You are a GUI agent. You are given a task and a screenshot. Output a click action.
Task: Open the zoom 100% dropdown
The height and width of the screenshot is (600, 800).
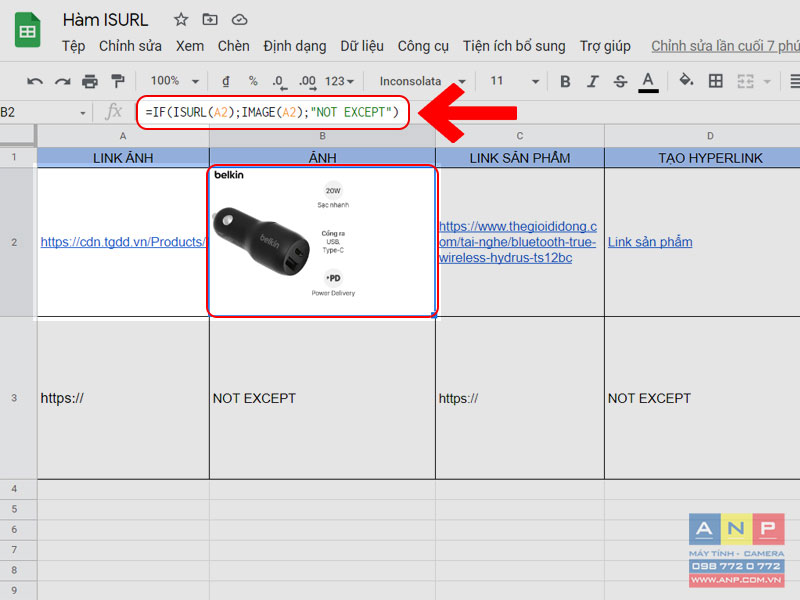tap(174, 81)
